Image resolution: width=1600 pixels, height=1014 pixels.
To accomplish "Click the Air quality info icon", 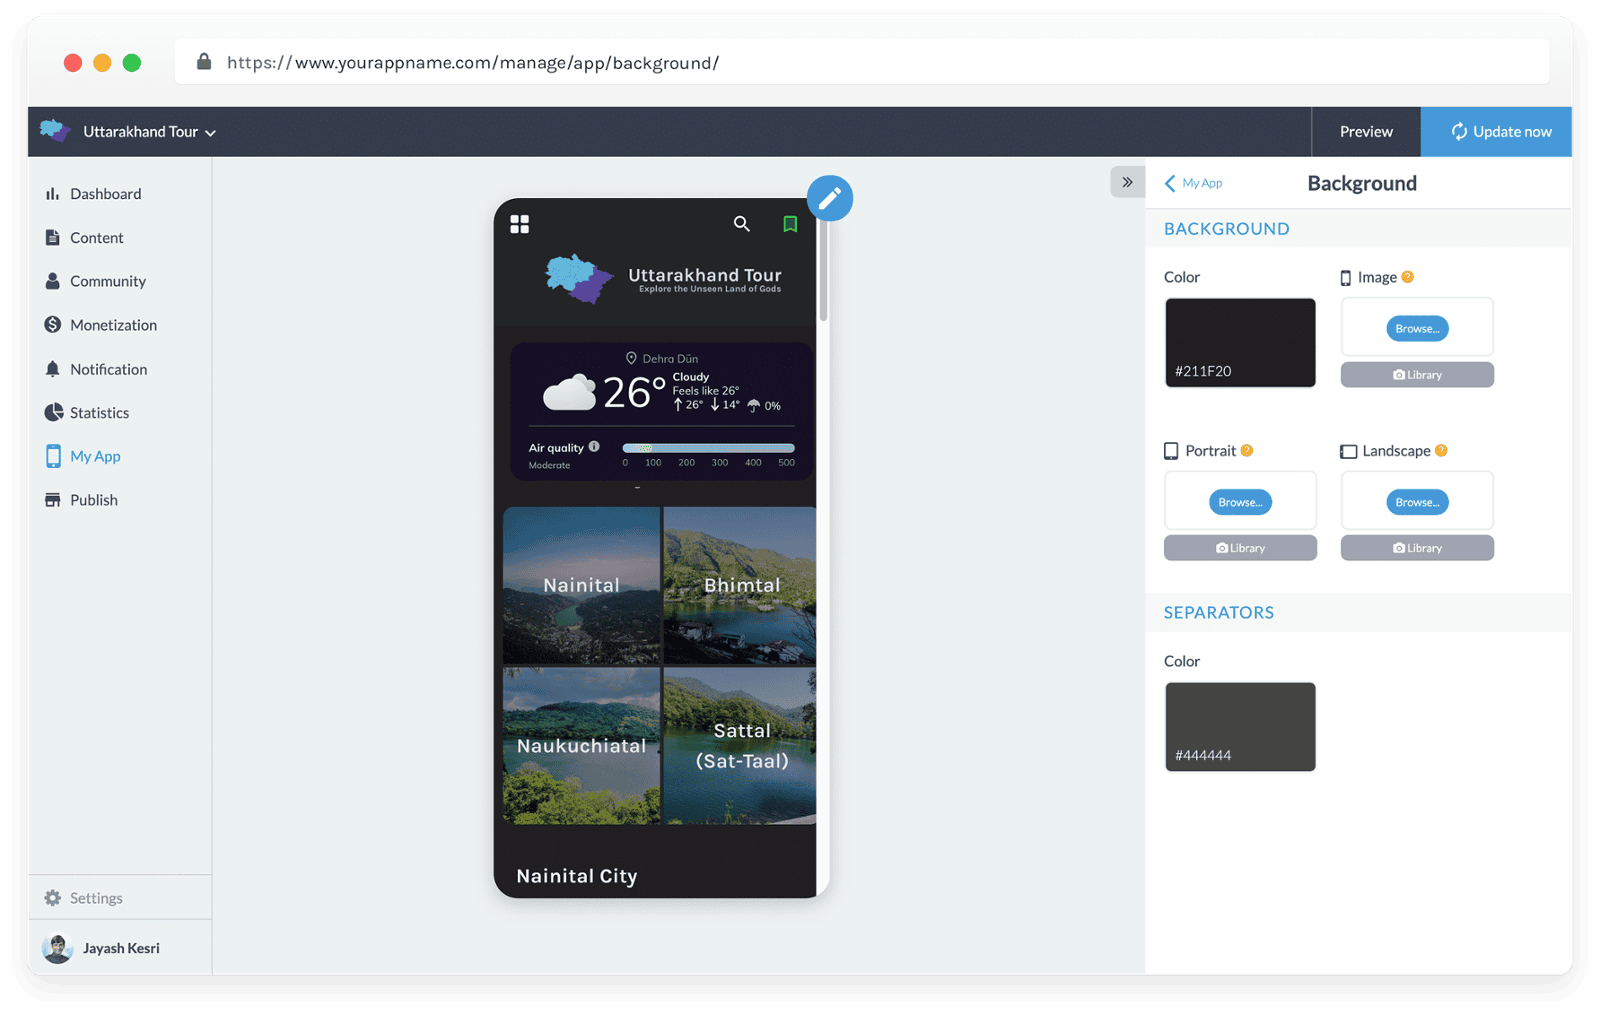I will (x=594, y=447).
